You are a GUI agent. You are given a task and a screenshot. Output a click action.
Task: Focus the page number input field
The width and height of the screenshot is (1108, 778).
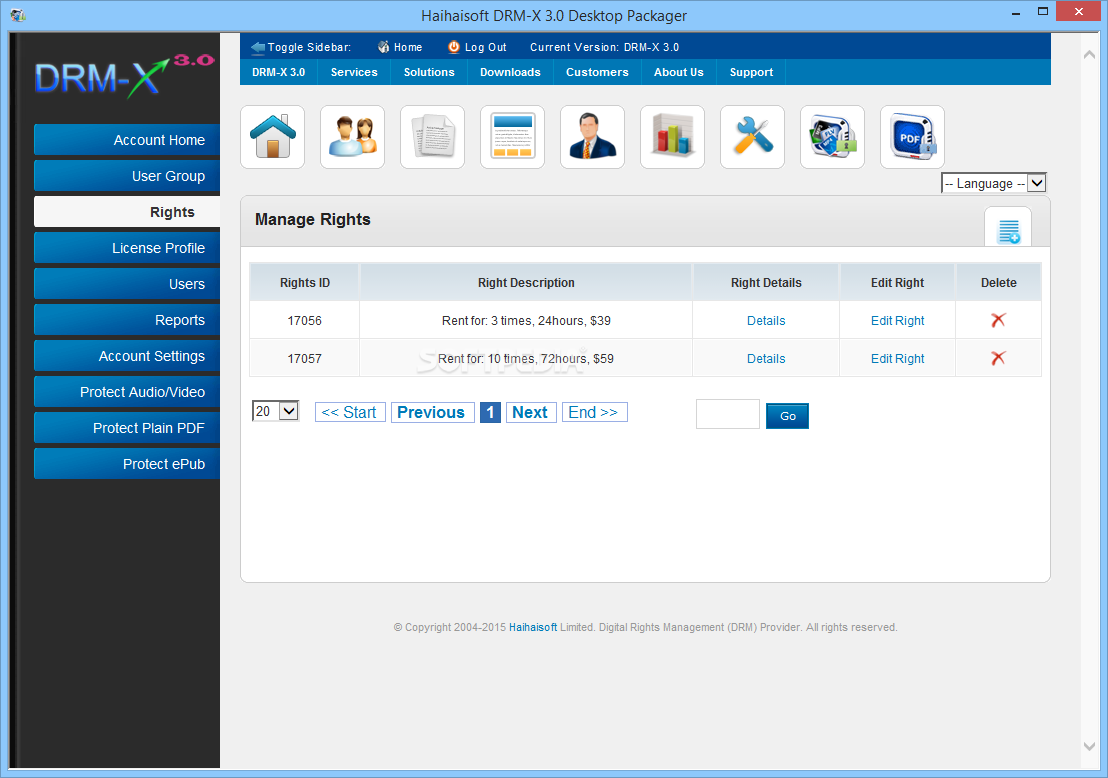pos(728,414)
